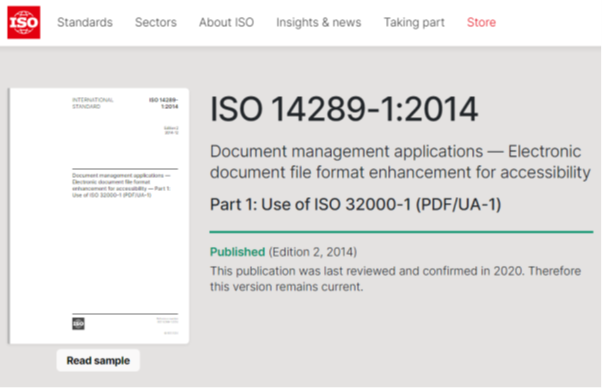Open Insights & news menu

[319, 22]
